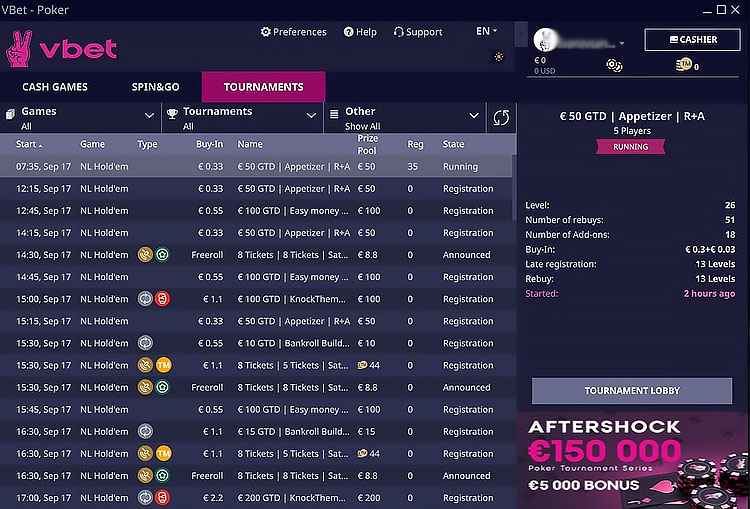Click the Help question mark icon
This screenshot has height=509, width=750.
coord(348,32)
